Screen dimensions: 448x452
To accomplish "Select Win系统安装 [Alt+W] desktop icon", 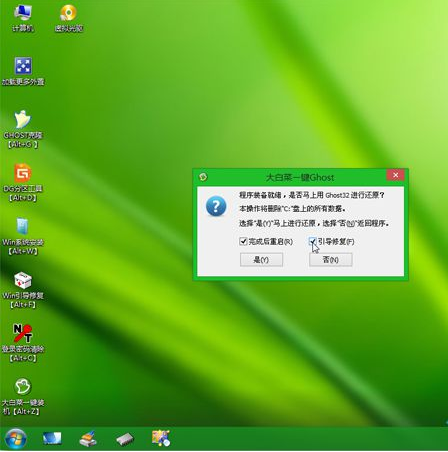I will point(23,236).
